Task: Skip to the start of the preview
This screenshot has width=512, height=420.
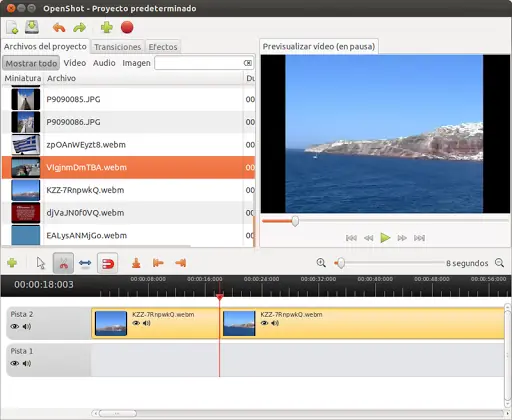Action: click(x=351, y=238)
